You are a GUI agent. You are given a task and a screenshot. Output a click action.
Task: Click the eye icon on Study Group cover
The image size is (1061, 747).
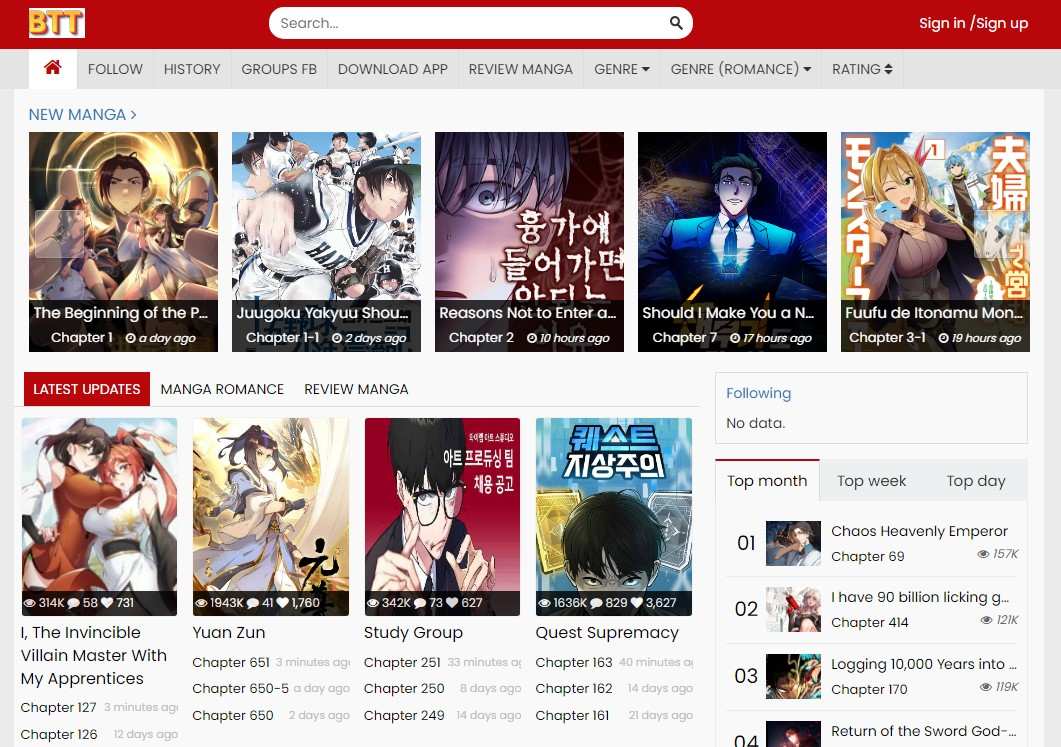click(x=373, y=602)
